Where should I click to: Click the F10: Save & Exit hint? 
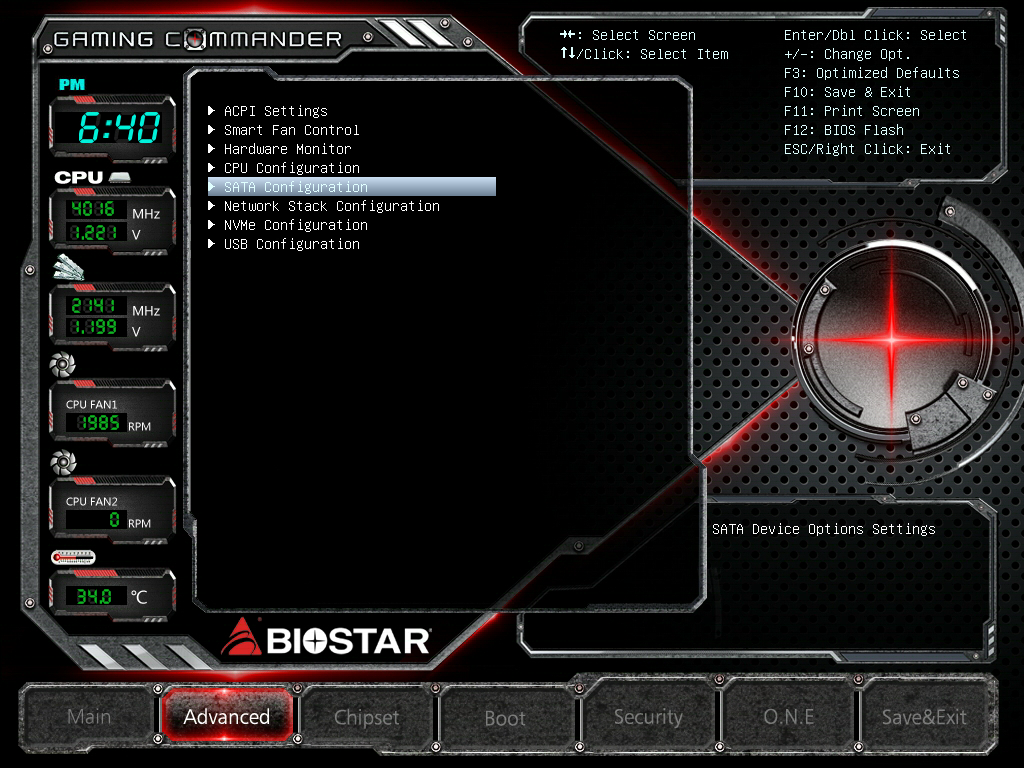847,92
